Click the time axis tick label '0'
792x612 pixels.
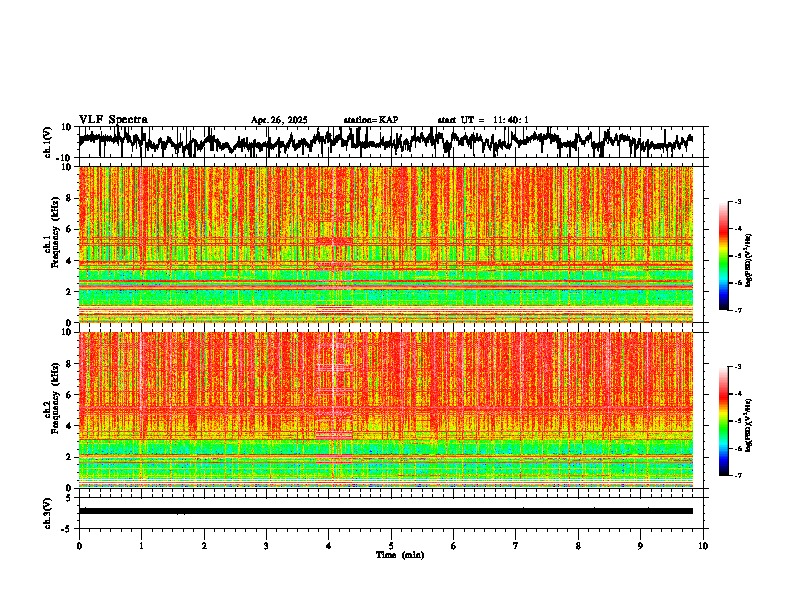(79, 546)
